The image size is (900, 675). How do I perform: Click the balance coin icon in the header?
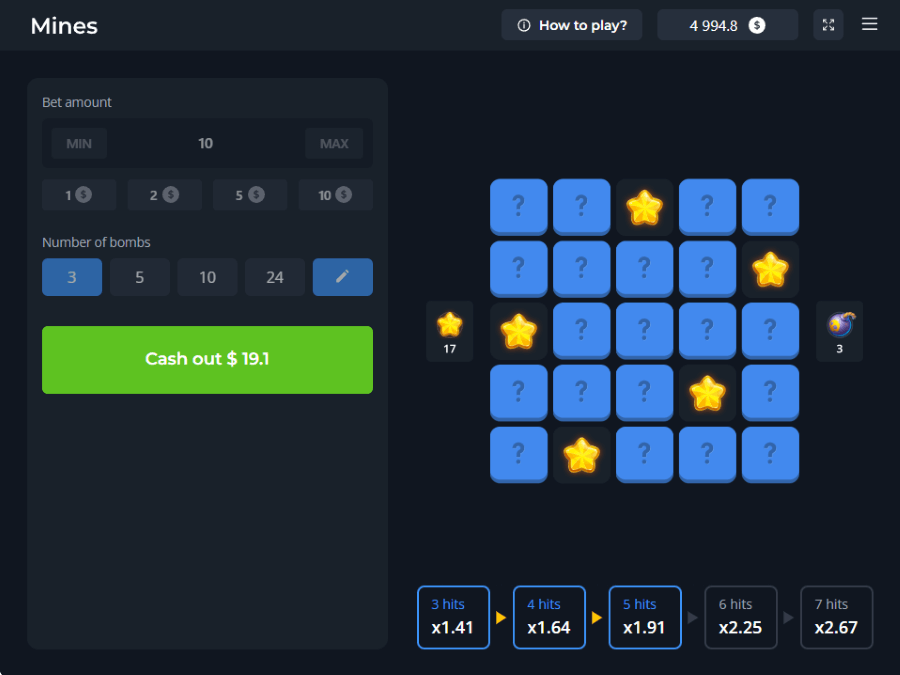click(757, 25)
